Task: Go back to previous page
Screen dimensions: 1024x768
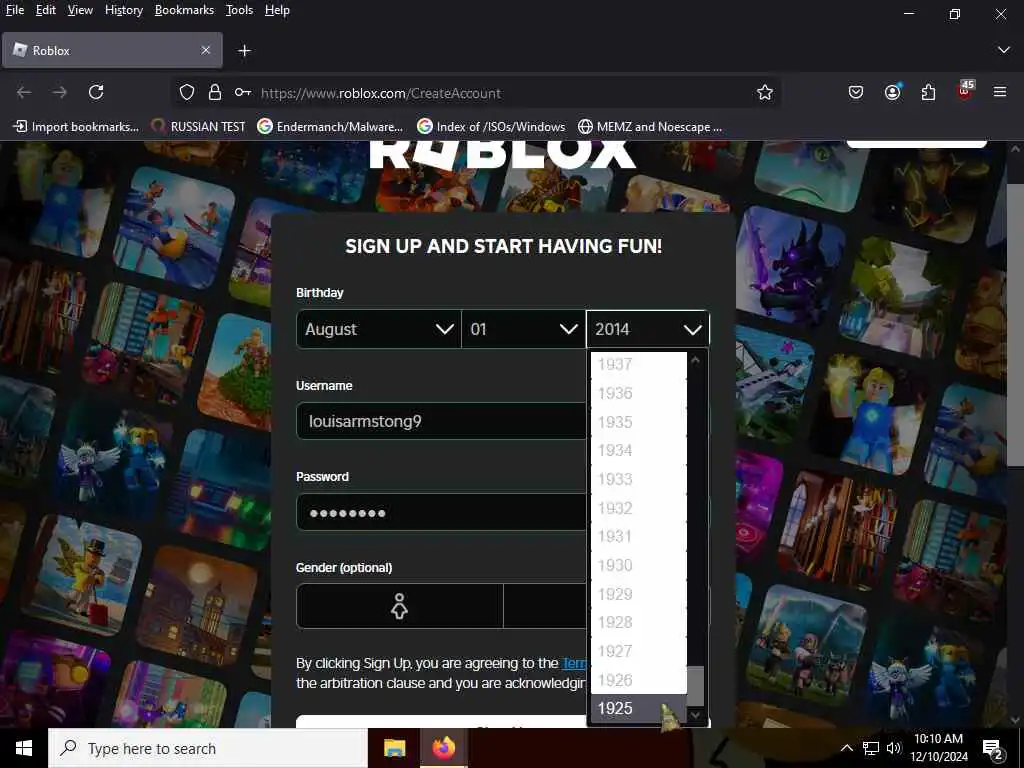Action: click(x=24, y=92)
